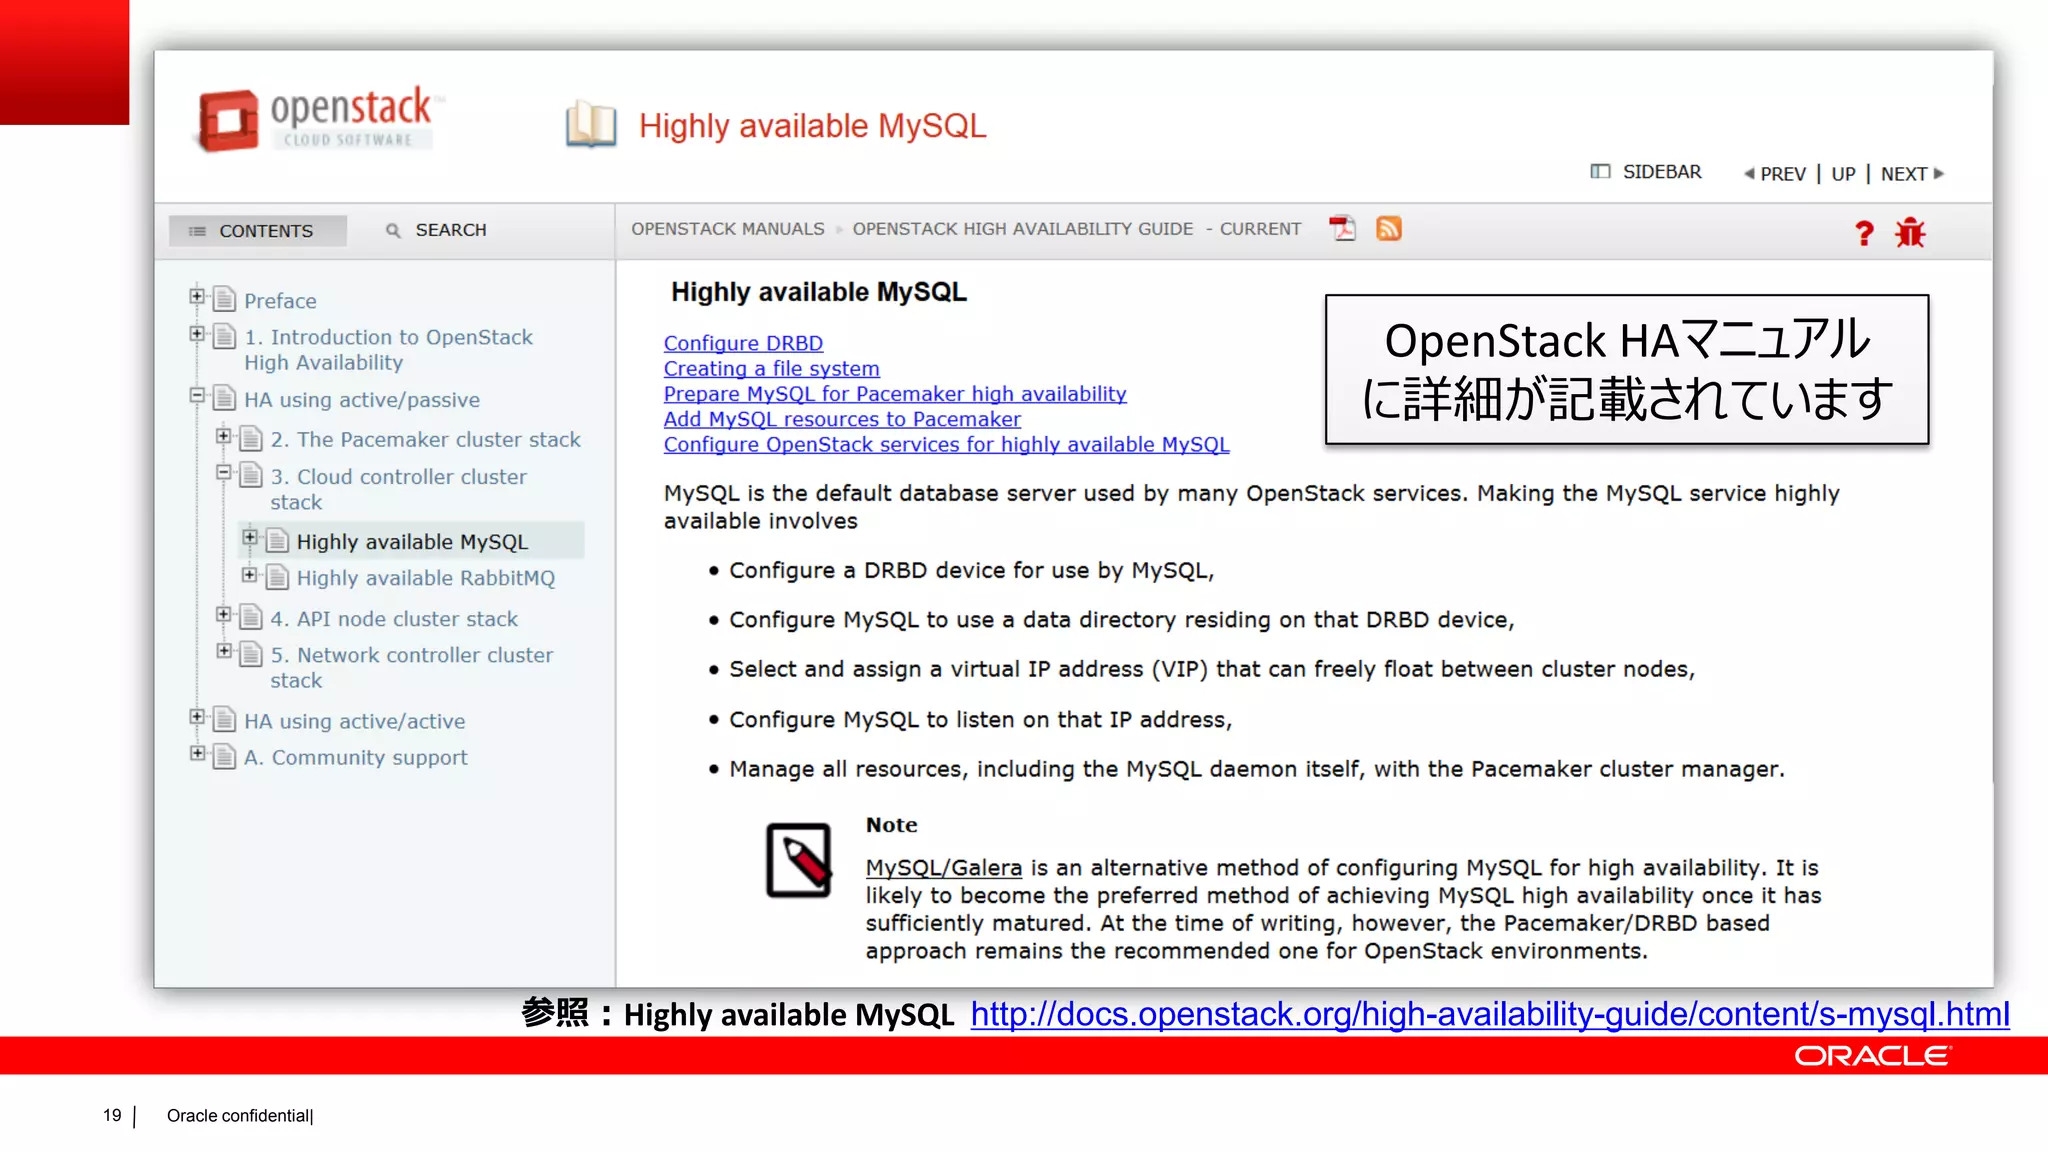
Task: Click the page icon beside The Pacemaker cluster stack
Action: (x=252, y=438)
